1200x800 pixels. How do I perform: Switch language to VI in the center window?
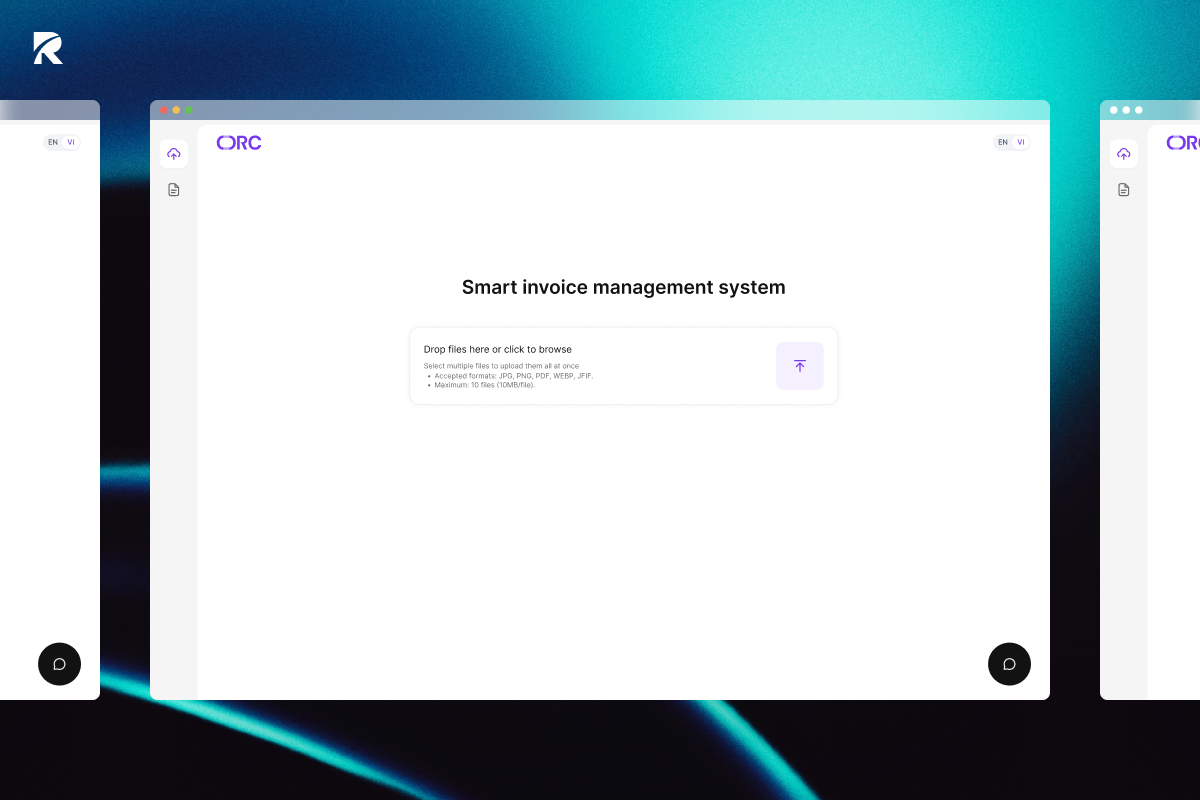tap(1020, 142)
